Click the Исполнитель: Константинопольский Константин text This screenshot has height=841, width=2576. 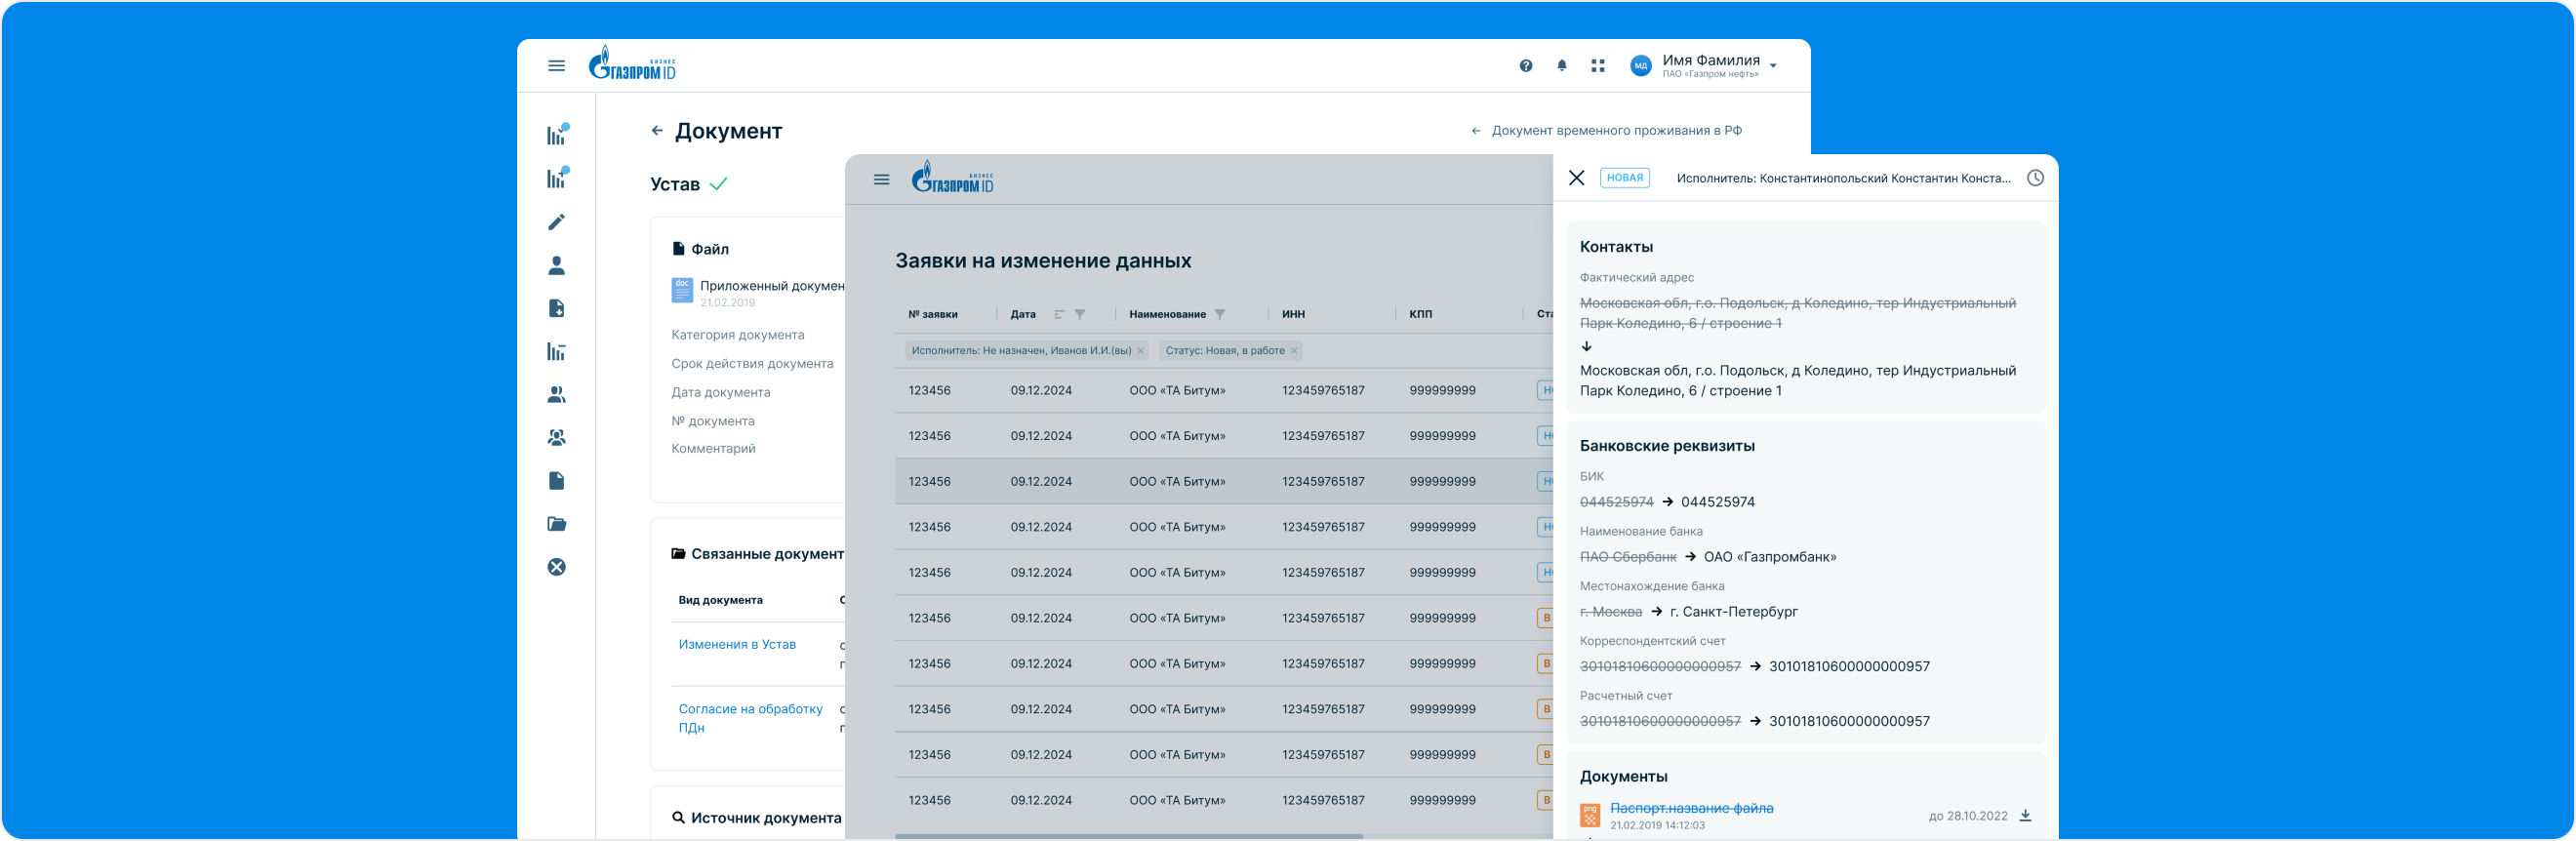click(1843, 179)
